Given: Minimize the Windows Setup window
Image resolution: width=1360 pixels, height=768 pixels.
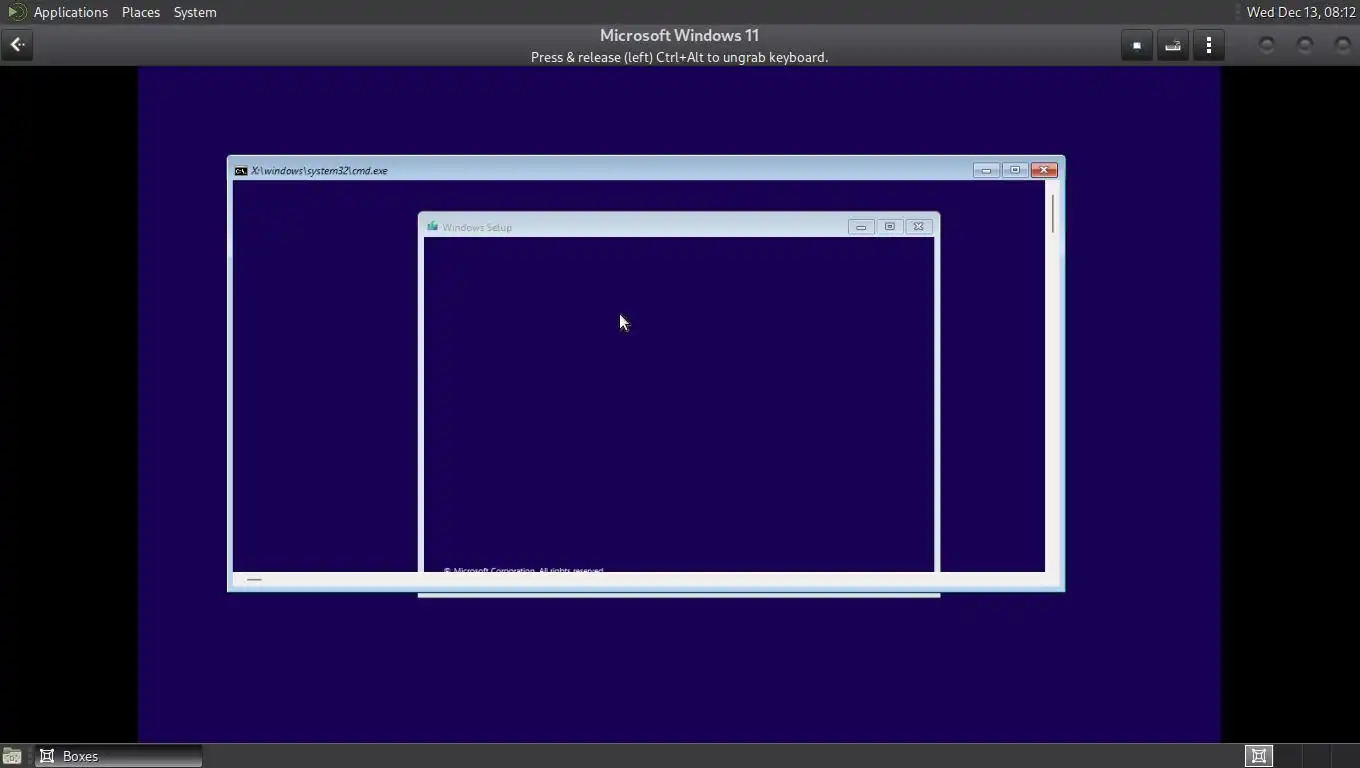Looking at the screenshot, I should tap(861, 227).
